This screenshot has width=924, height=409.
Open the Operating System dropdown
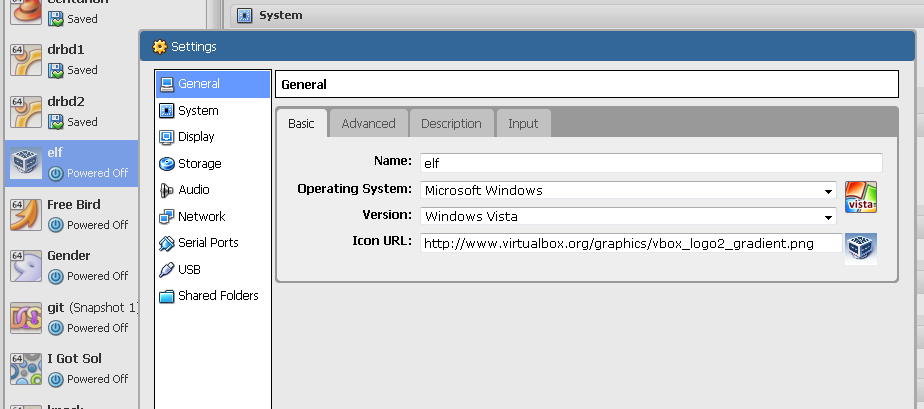coord(628,190)
